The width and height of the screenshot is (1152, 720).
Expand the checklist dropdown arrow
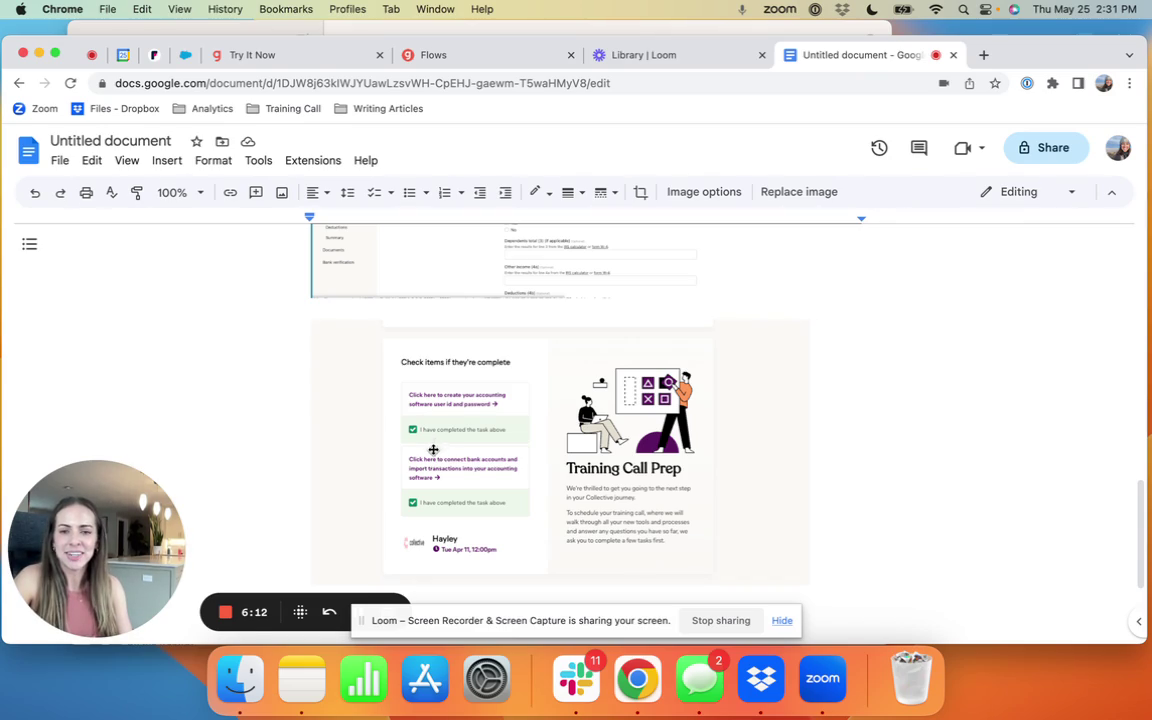point(391,192)
